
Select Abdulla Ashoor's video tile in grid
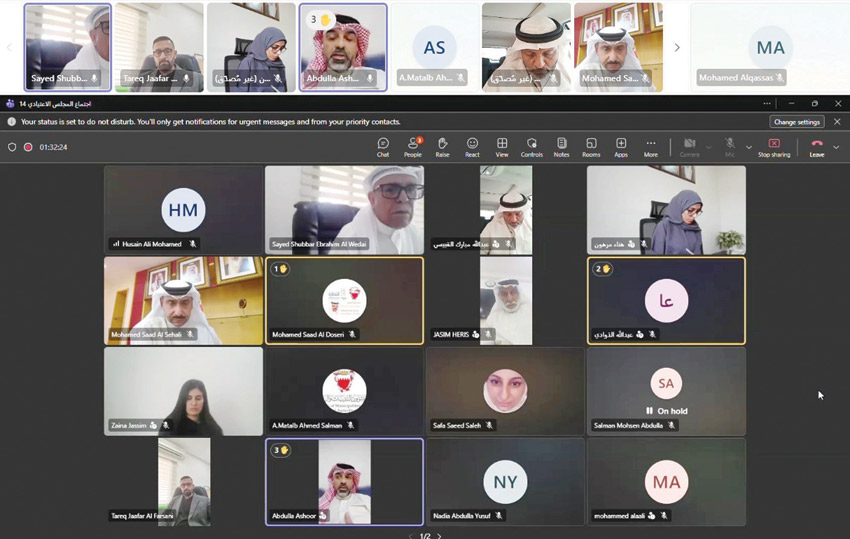coord(344,482)
